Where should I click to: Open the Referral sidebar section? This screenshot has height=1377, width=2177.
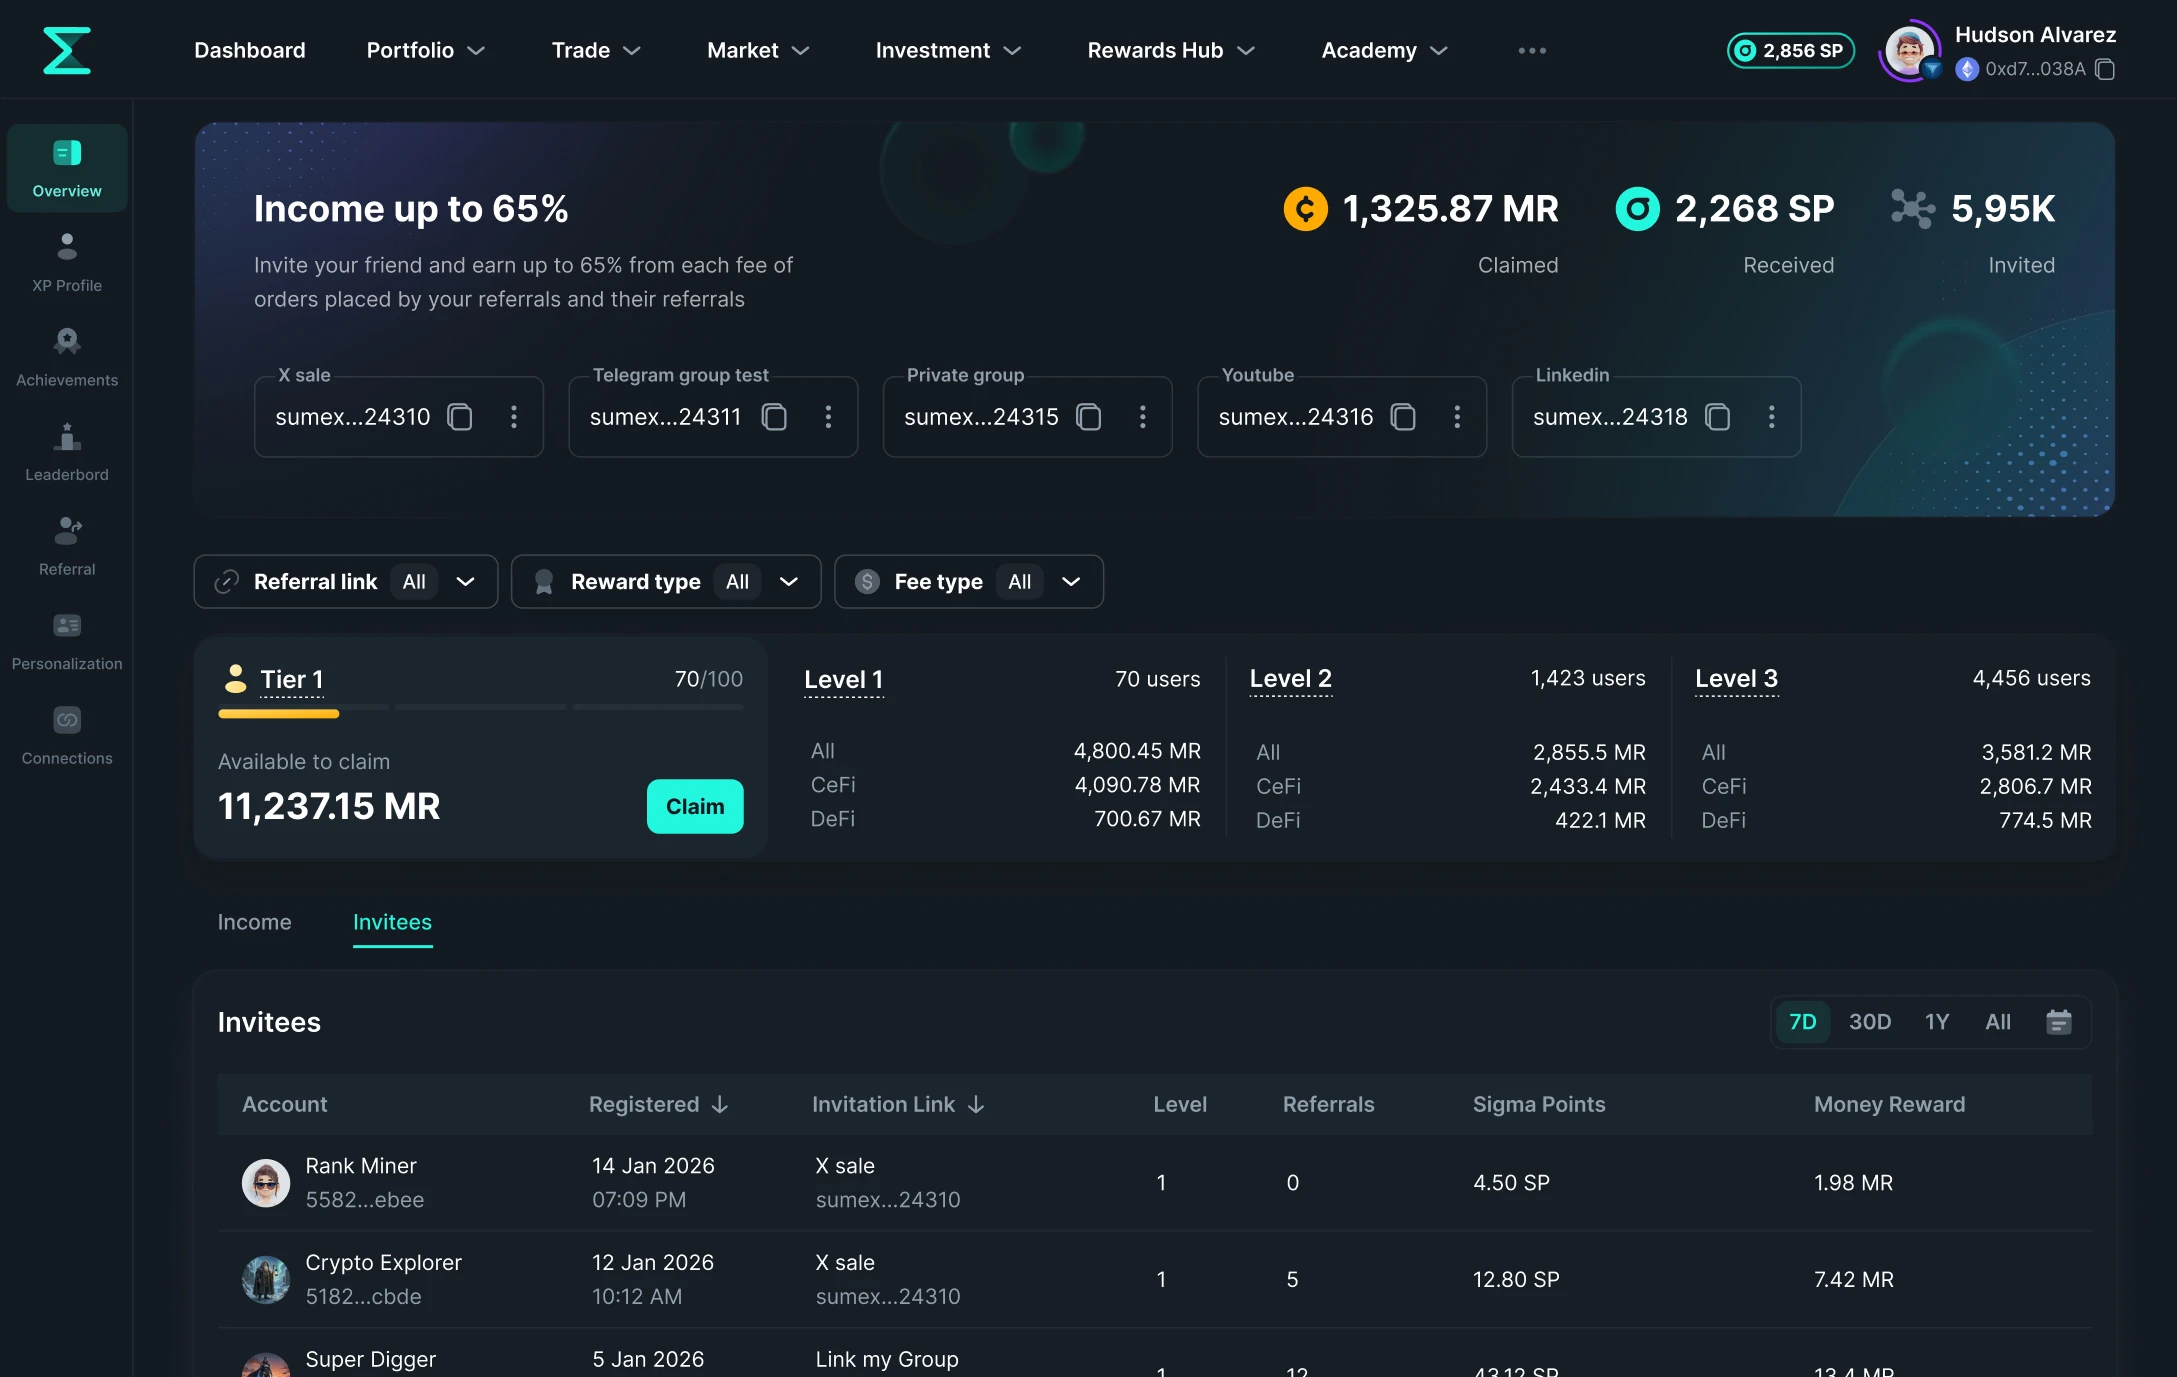(x=66, y=545)
